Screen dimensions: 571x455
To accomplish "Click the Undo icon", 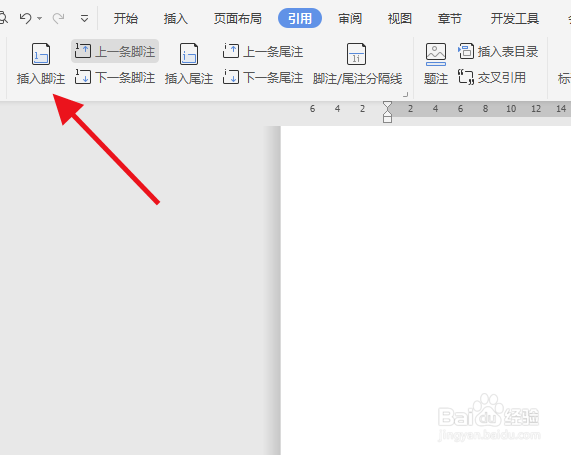I will tap(26, 18).
